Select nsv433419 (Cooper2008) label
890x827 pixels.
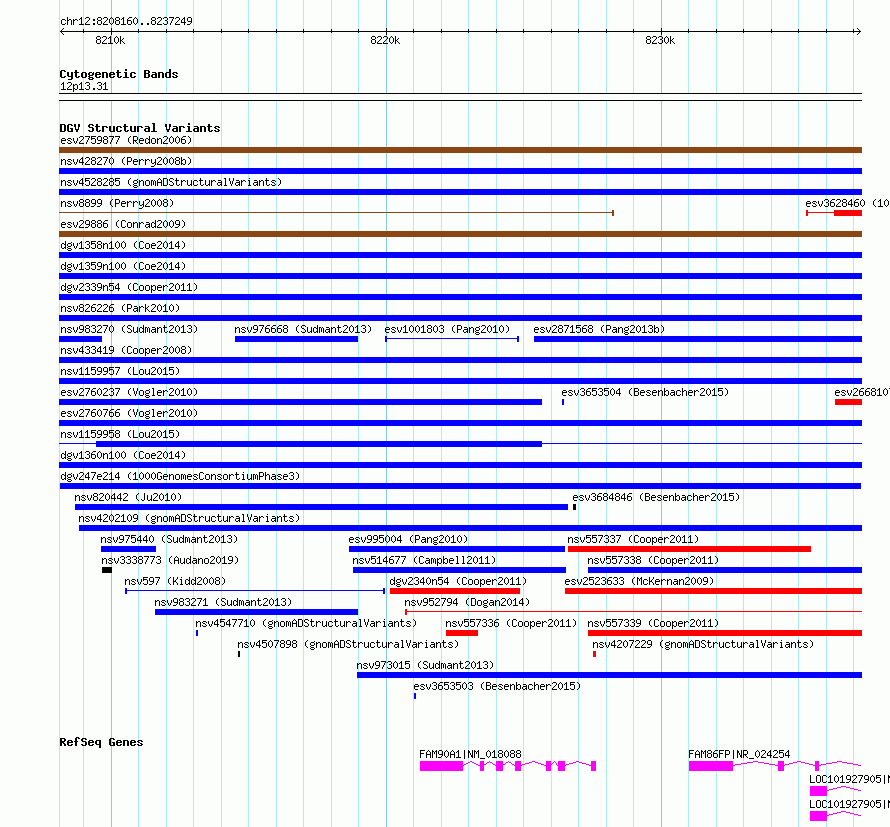(x=126, y=350)
